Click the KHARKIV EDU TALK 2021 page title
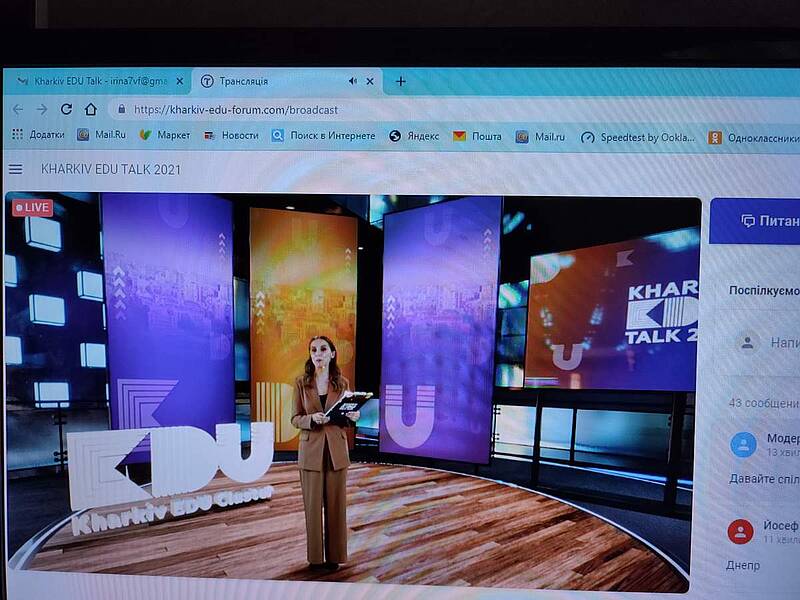The height and width of the screenshot is (600, 800). [111, 169]
